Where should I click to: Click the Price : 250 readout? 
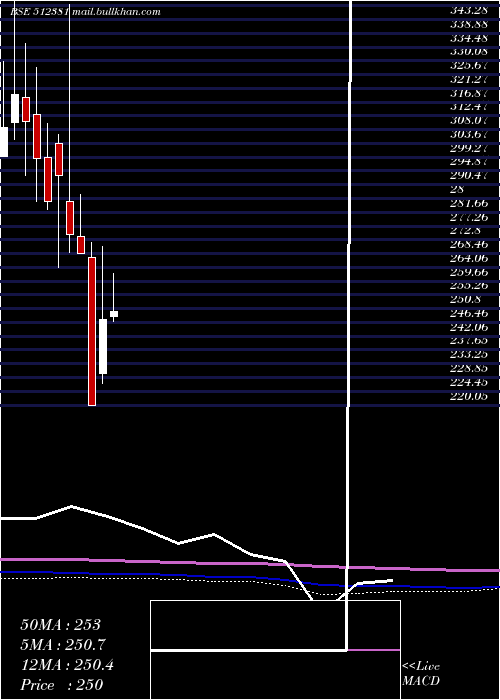point(62,685)
